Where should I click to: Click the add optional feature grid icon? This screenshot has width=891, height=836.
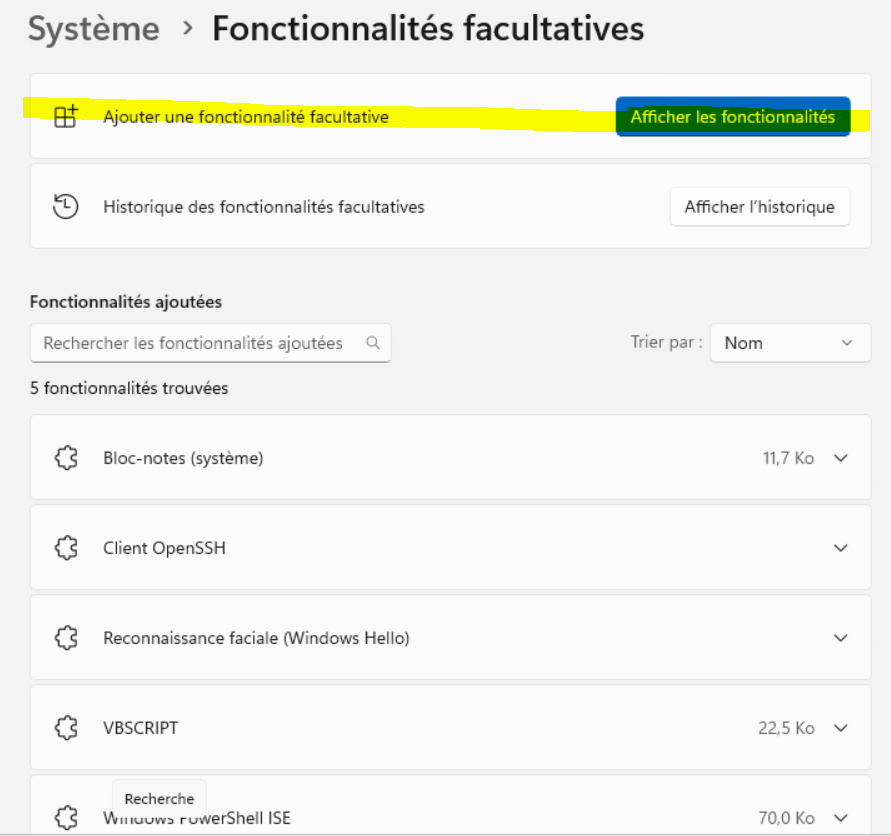66,117
